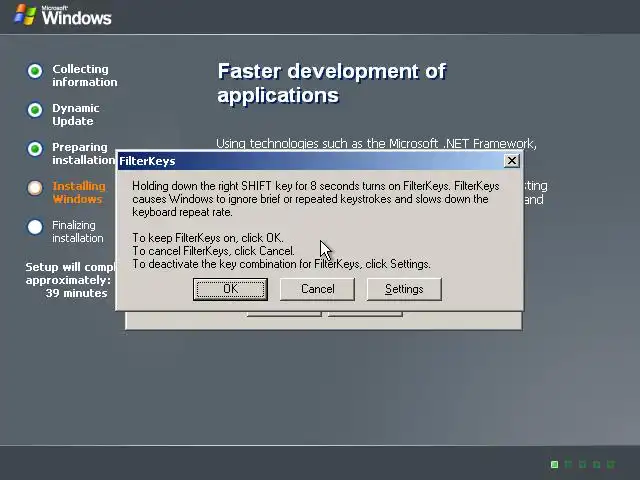Click the "Collecting information" text
Image resolution: width=640 pixels, height=480 pixels.
85,76
